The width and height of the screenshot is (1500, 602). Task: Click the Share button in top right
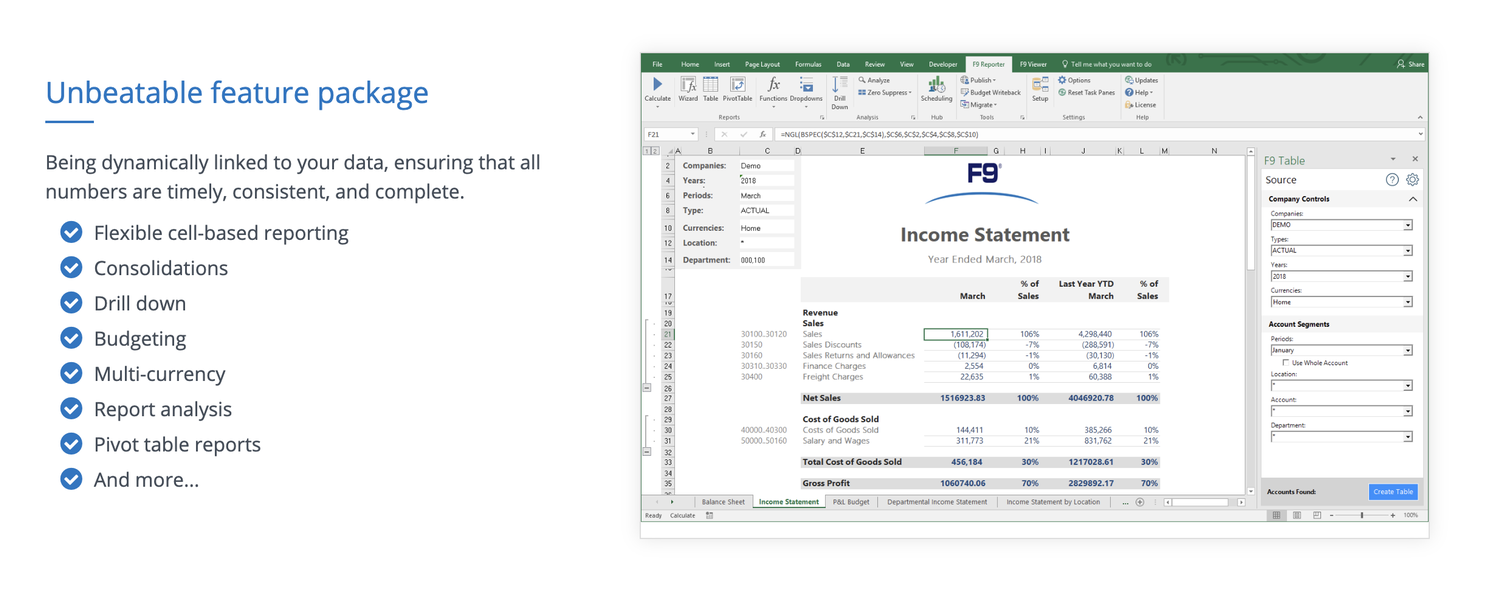(1409, 63)
